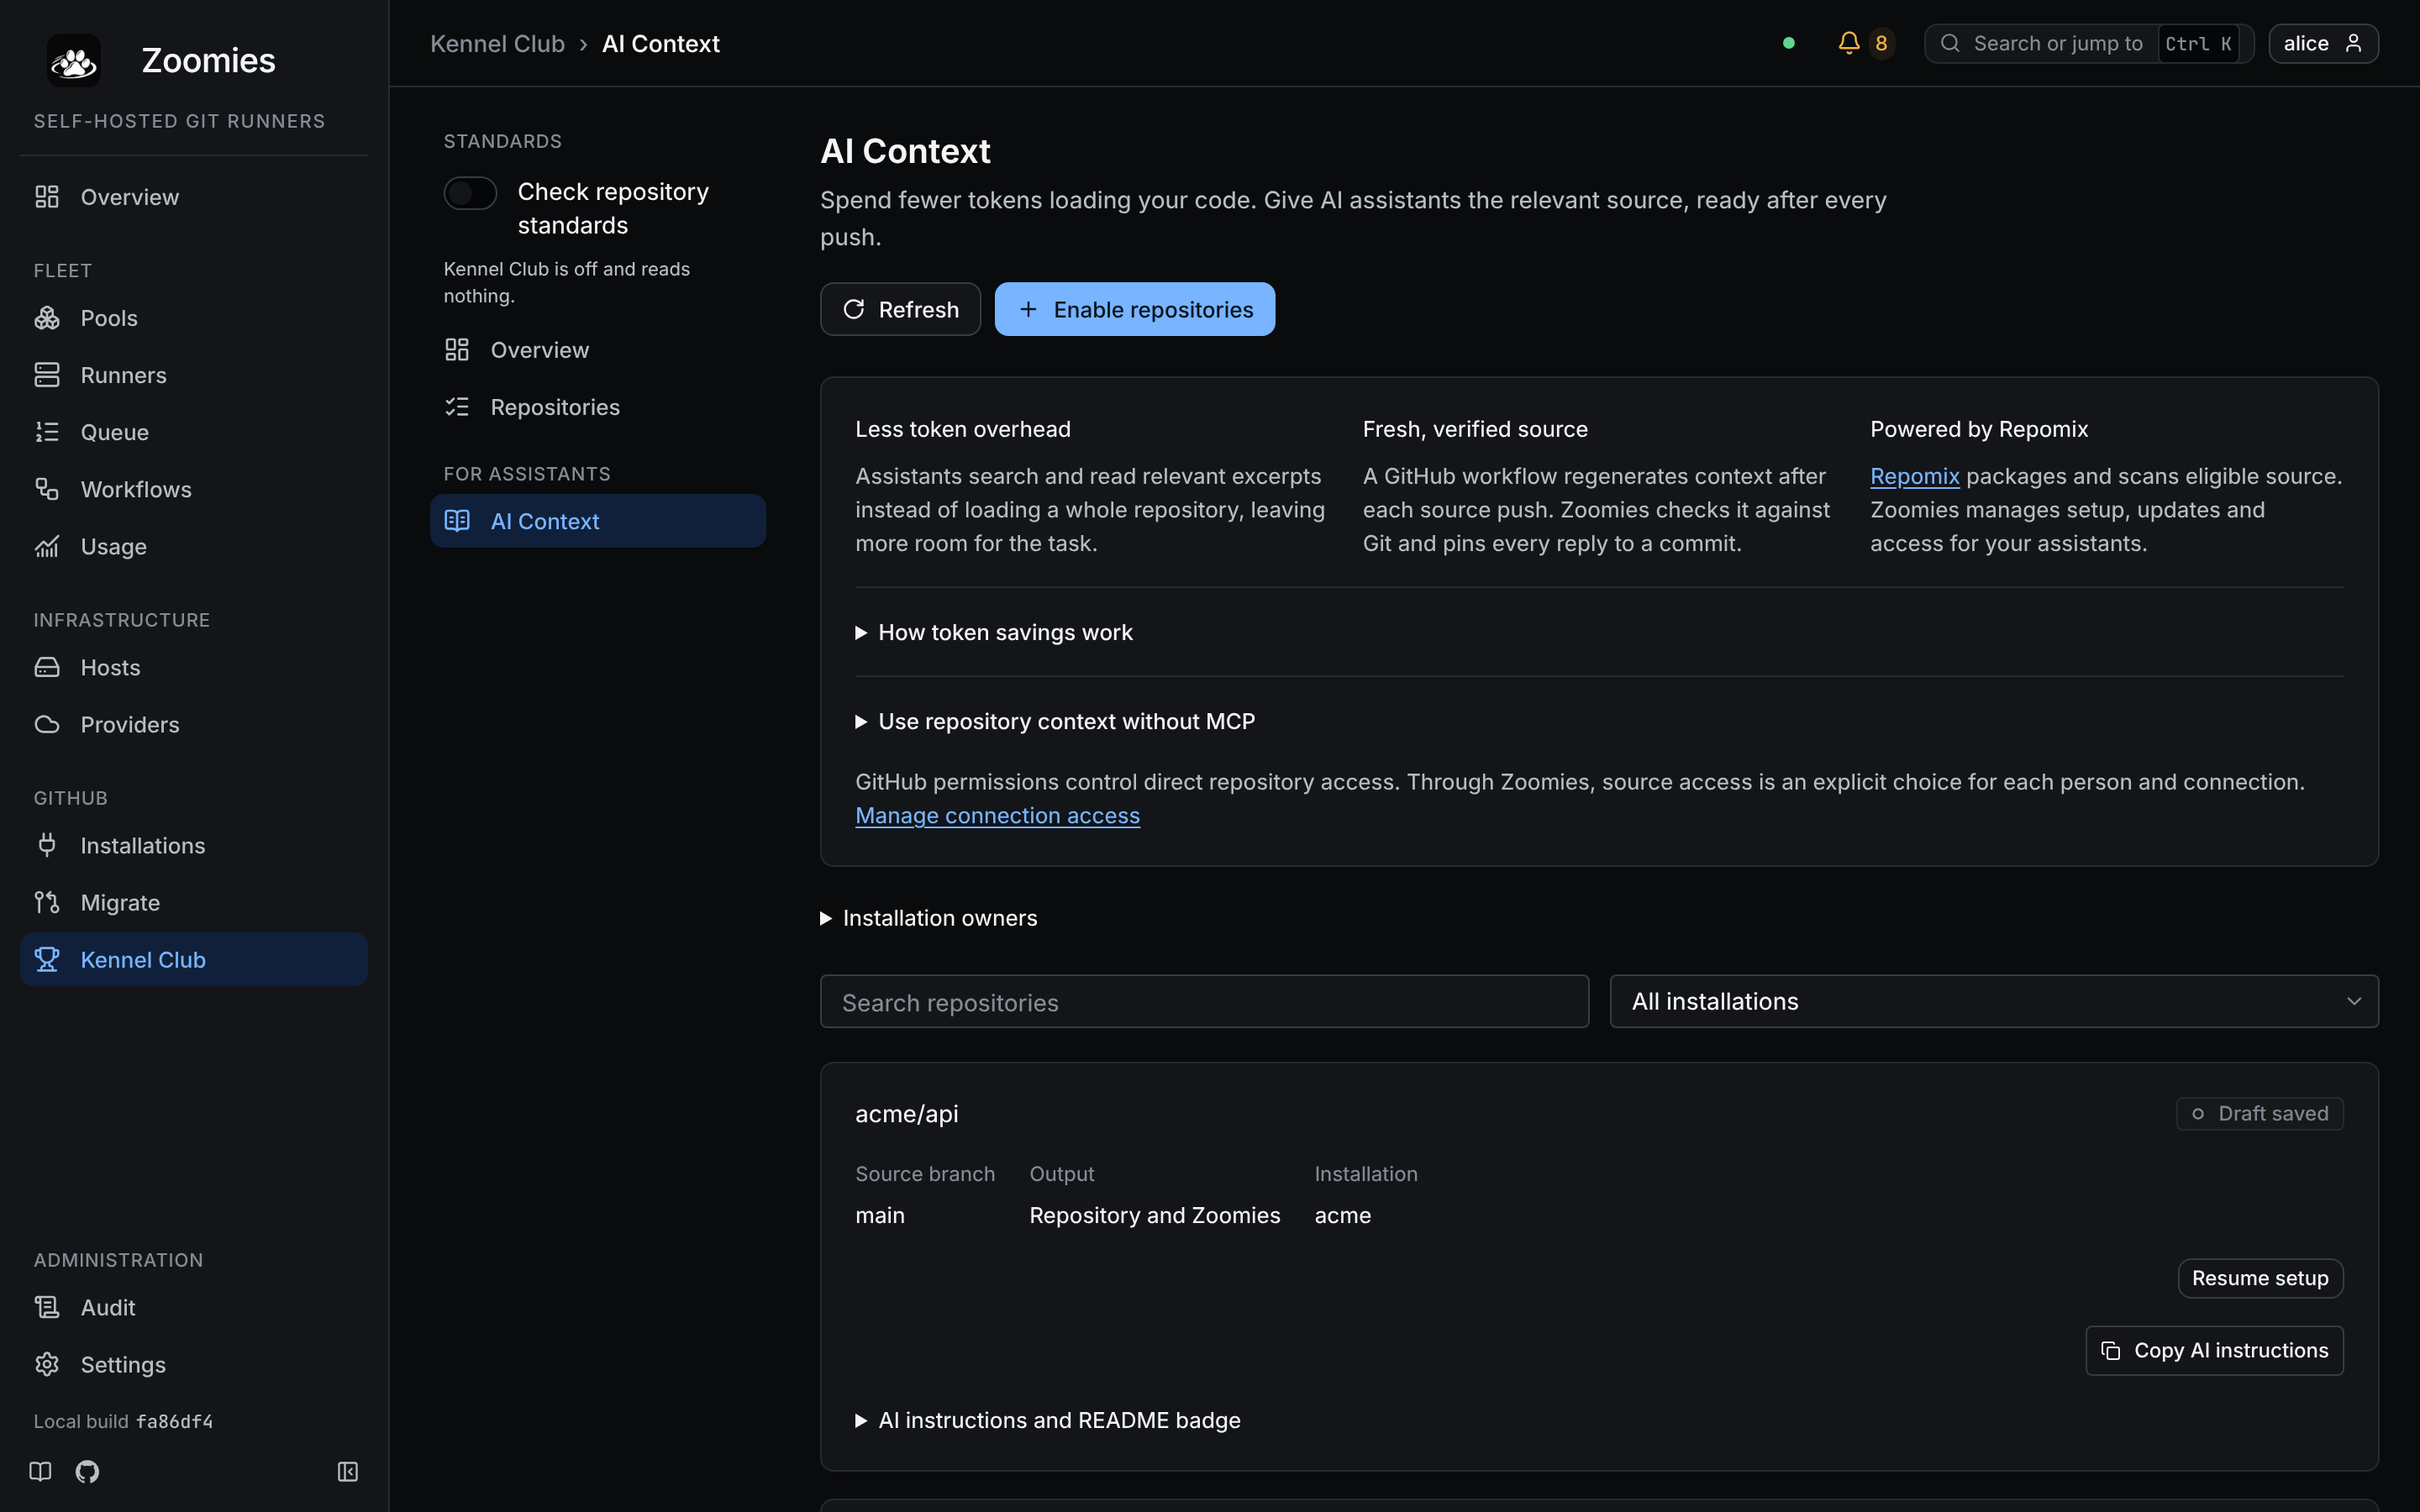
Task: Open Workflows via its flow icon
Action: coord(47,489)
